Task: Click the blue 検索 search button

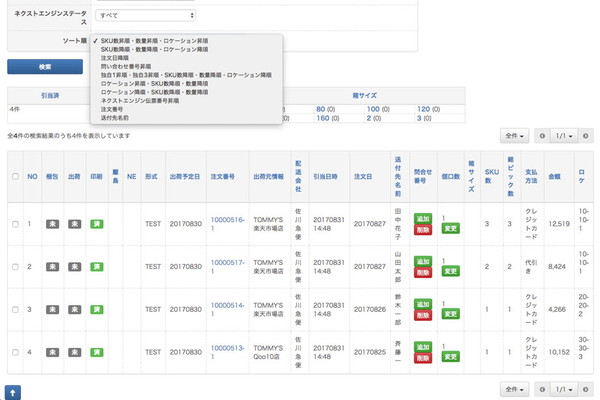Action: 45,67
